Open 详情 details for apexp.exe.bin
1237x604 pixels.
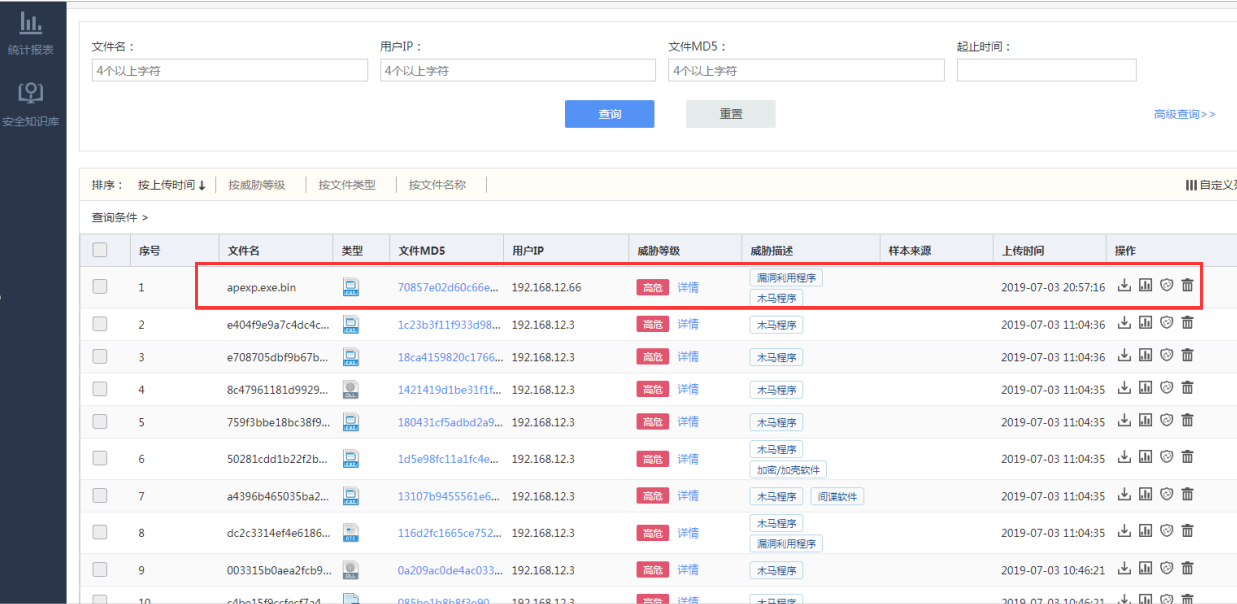[x=688, y=287]
